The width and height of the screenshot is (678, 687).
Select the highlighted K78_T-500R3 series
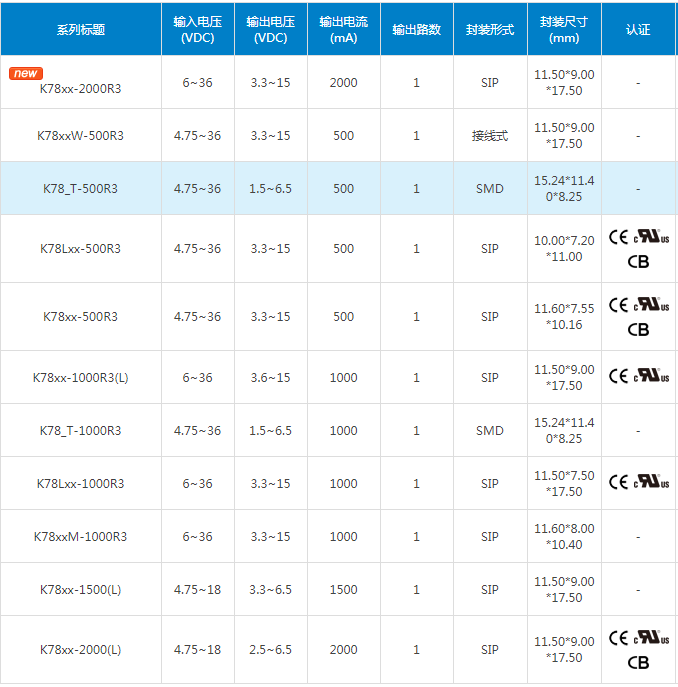coord(80,188)
